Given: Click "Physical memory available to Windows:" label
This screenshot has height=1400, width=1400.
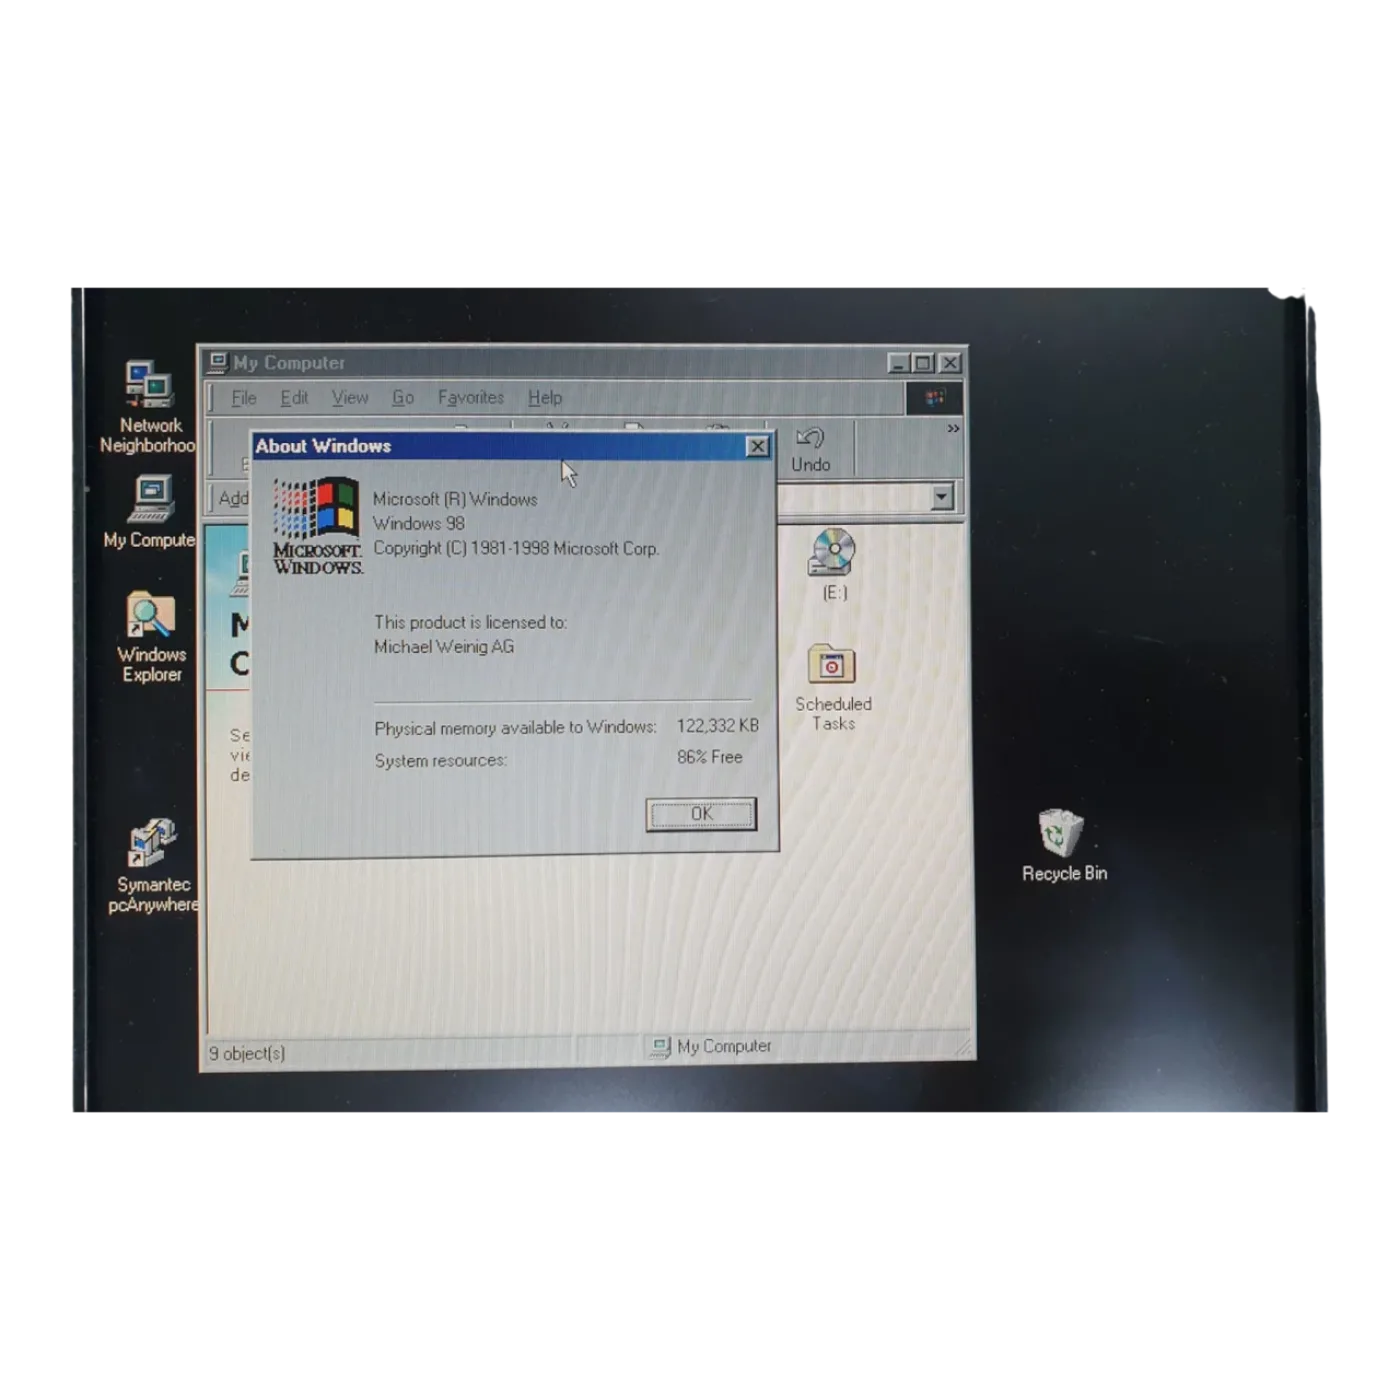Looking at the screenshot, I should click(x=515, y=727).
